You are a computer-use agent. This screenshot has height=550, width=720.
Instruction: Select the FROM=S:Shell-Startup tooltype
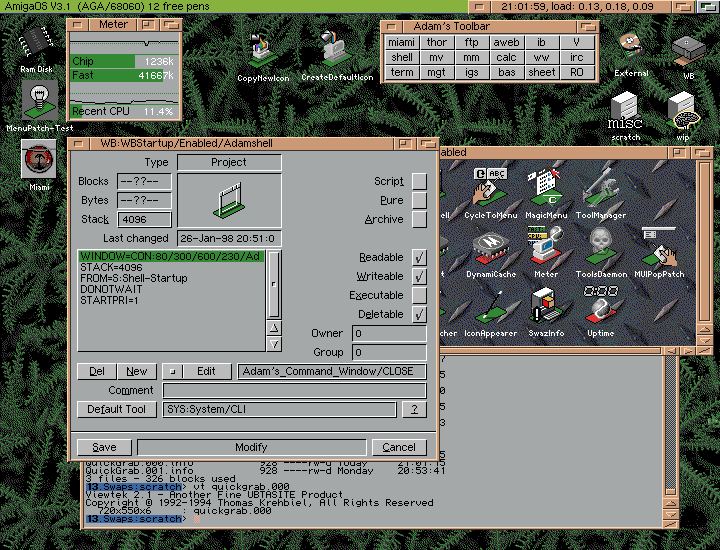tap(172, 278)
